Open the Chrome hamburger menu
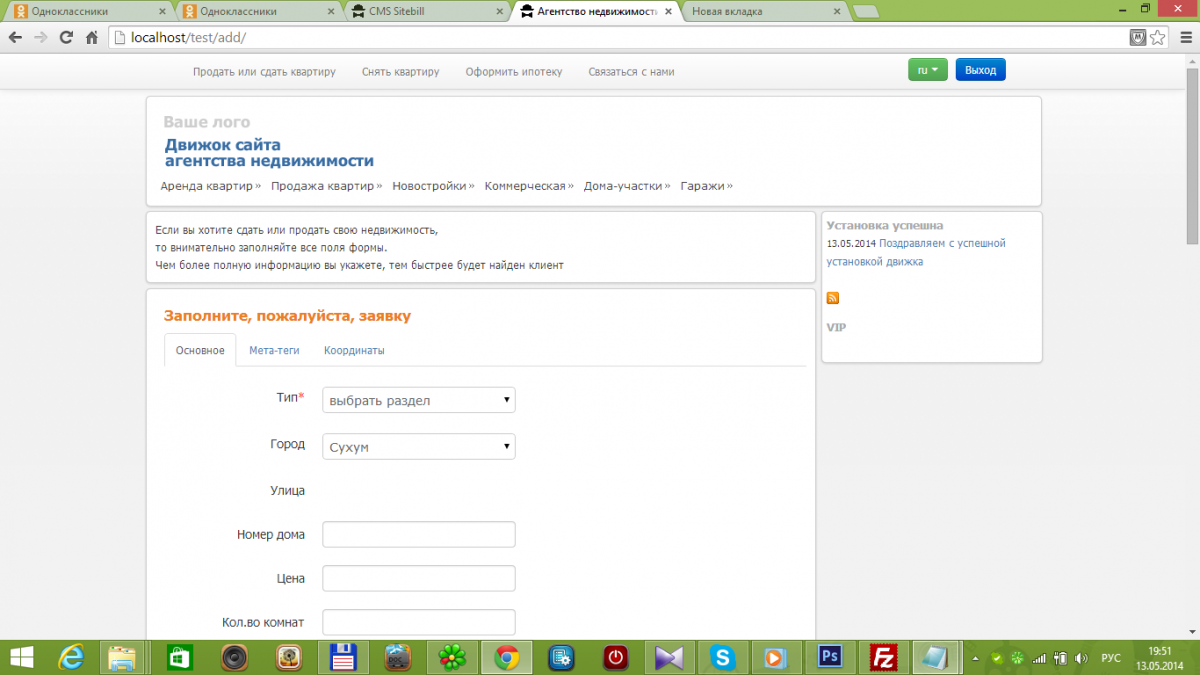 point(1181,38)
